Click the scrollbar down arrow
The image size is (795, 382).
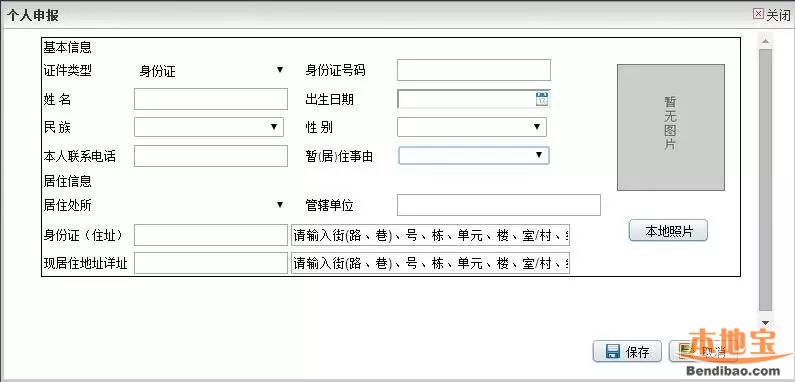[x=766, y=323]
